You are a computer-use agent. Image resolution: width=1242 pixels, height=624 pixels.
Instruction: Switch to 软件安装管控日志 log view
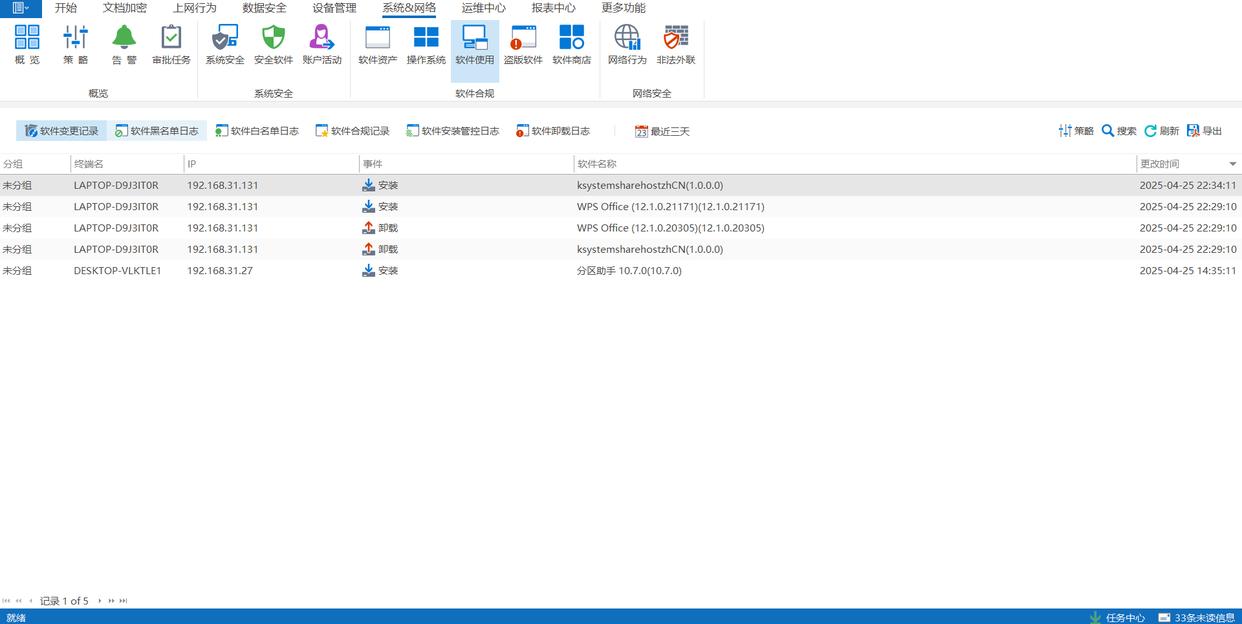coord(452,131)
